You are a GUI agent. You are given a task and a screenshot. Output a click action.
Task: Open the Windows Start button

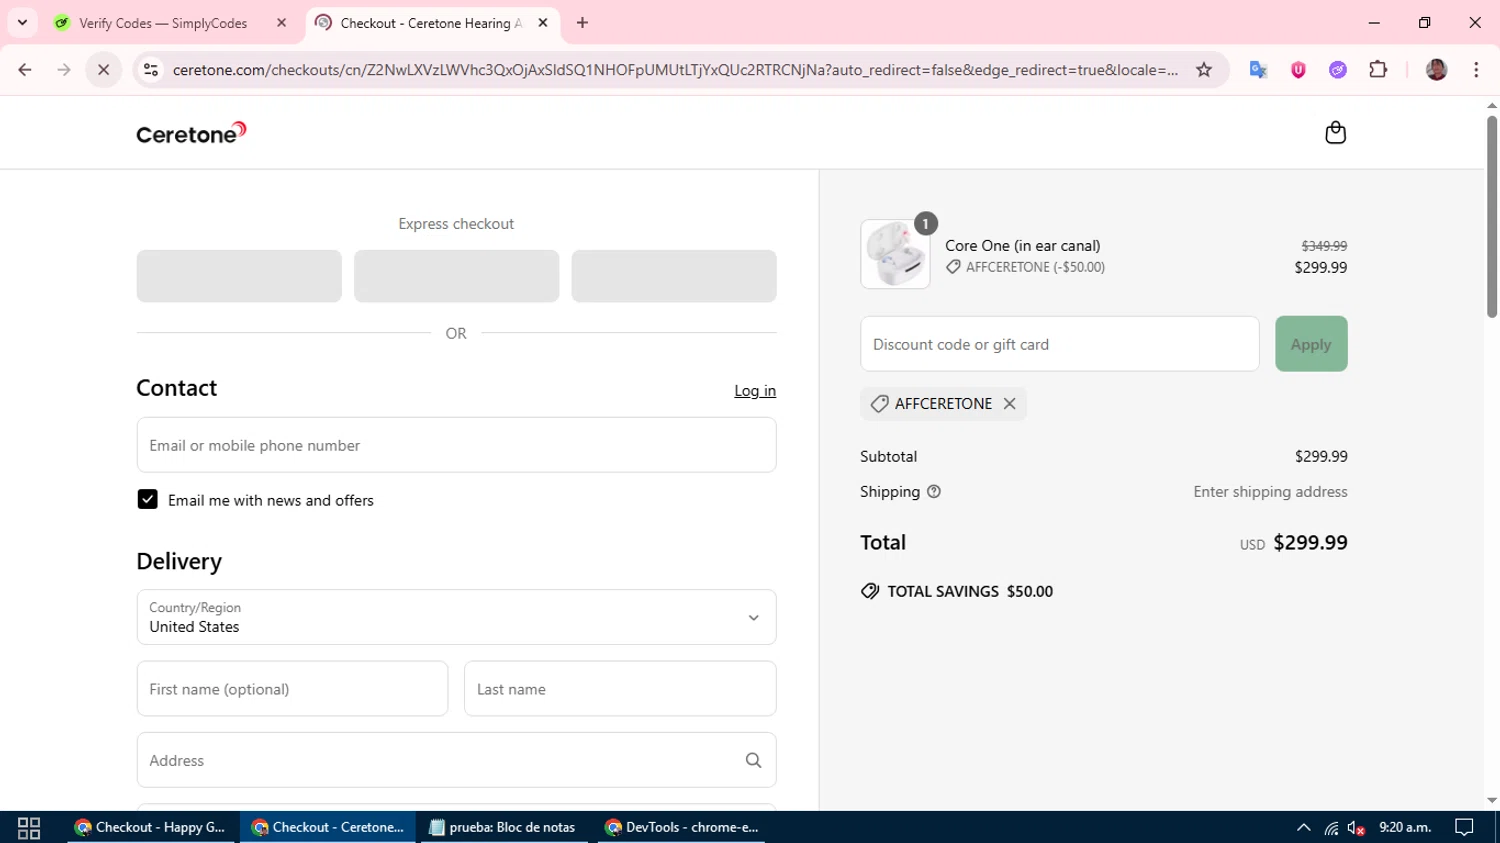[x=29, y=828]
